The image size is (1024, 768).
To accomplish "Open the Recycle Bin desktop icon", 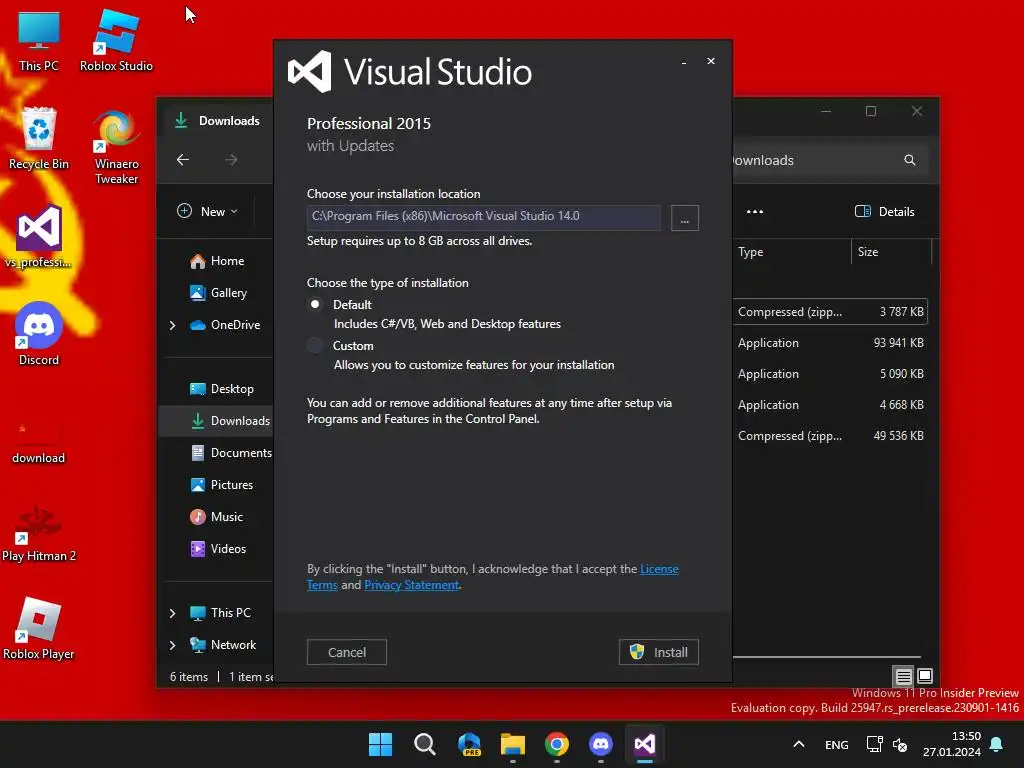I will 39,140.
